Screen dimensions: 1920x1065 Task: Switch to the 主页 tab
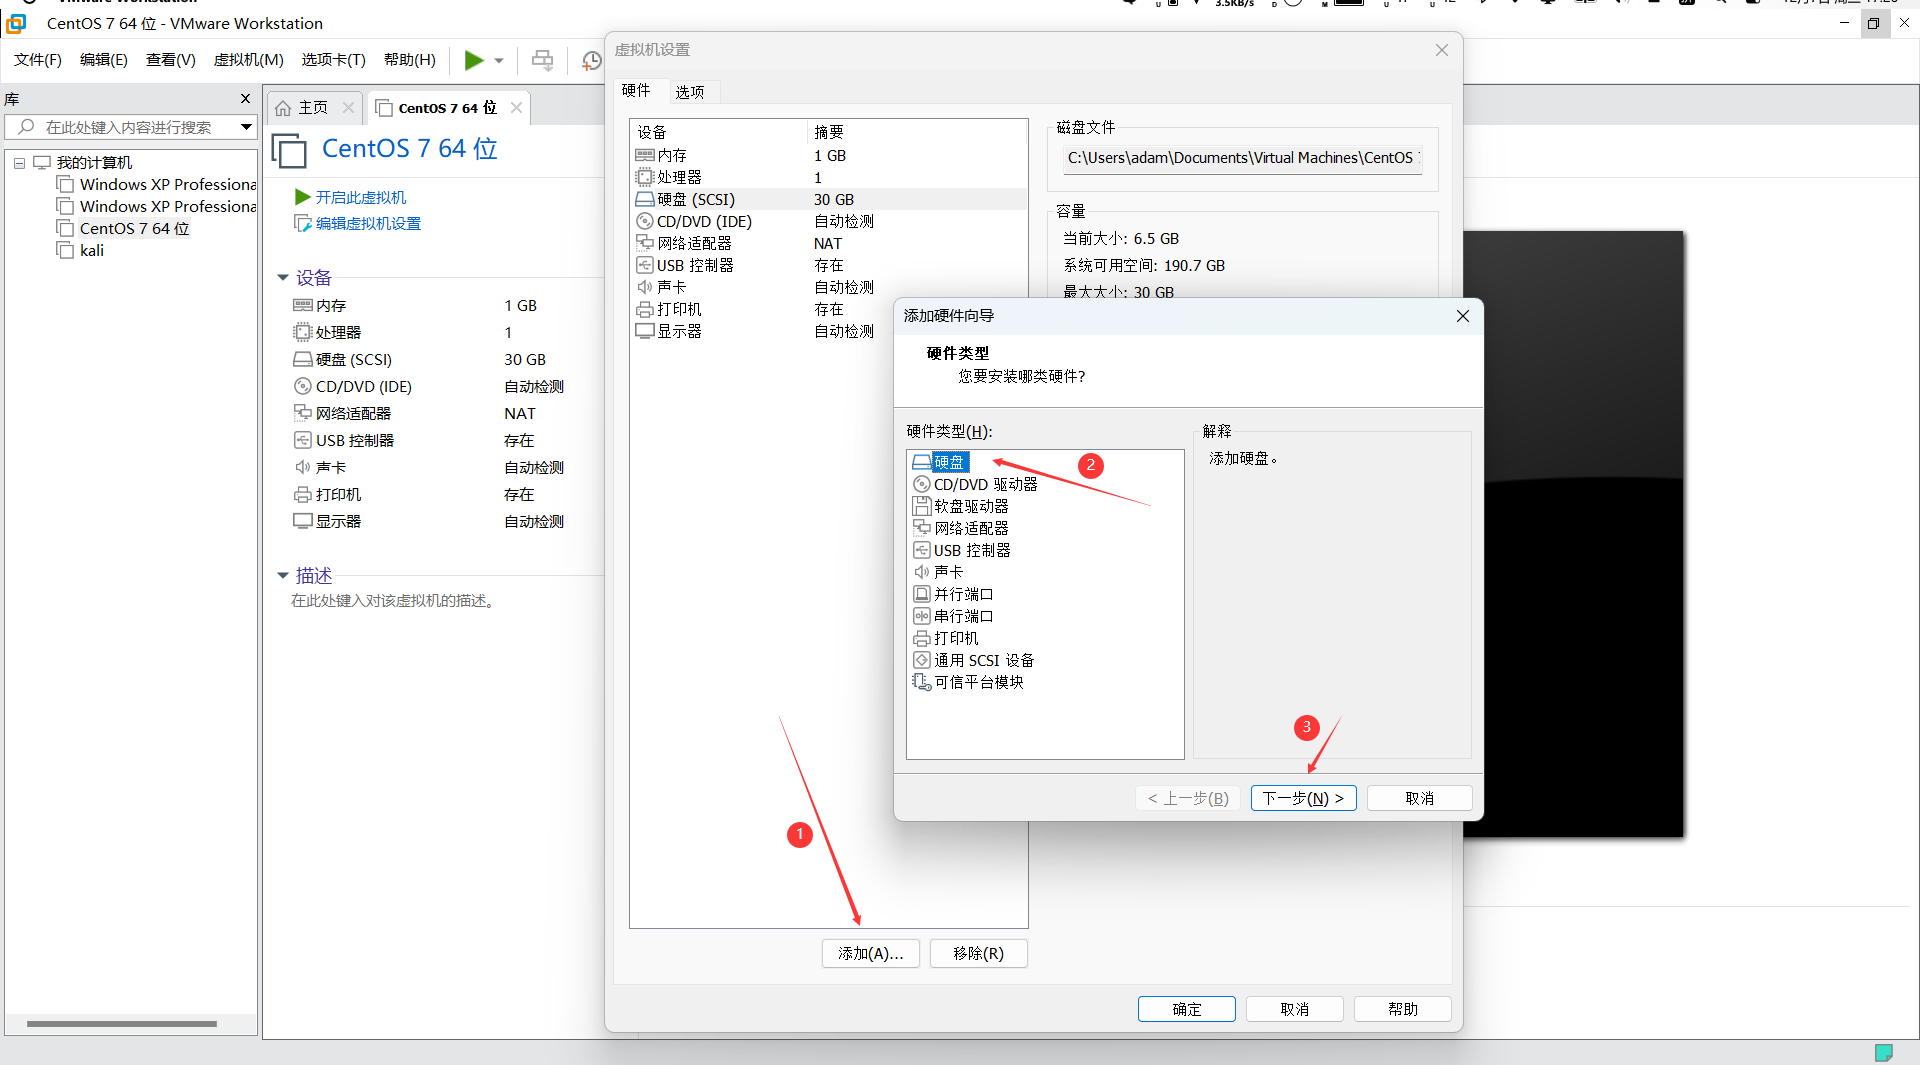pyautogui.click(x=313, y=107)
